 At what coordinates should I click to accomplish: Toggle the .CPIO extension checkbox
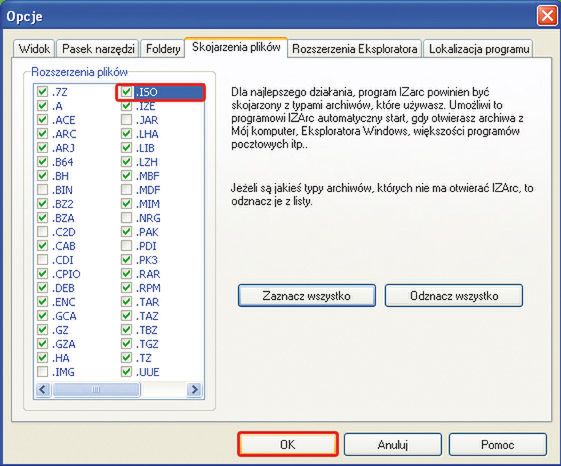pos(42,273)
